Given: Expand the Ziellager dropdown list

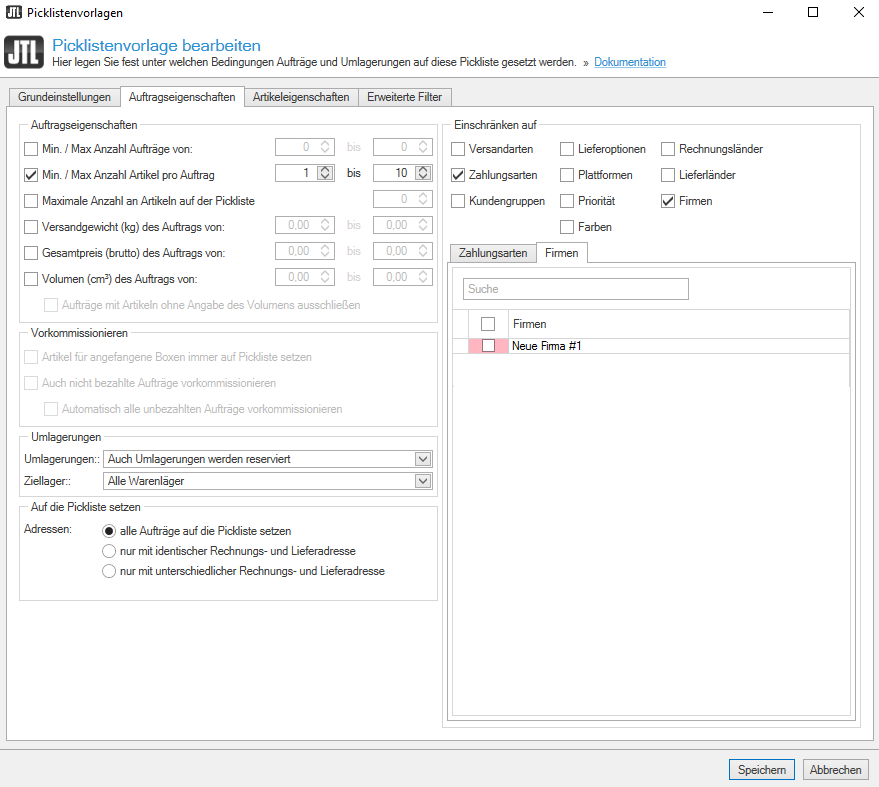Looking at the screenshot, I should point(423,481).
